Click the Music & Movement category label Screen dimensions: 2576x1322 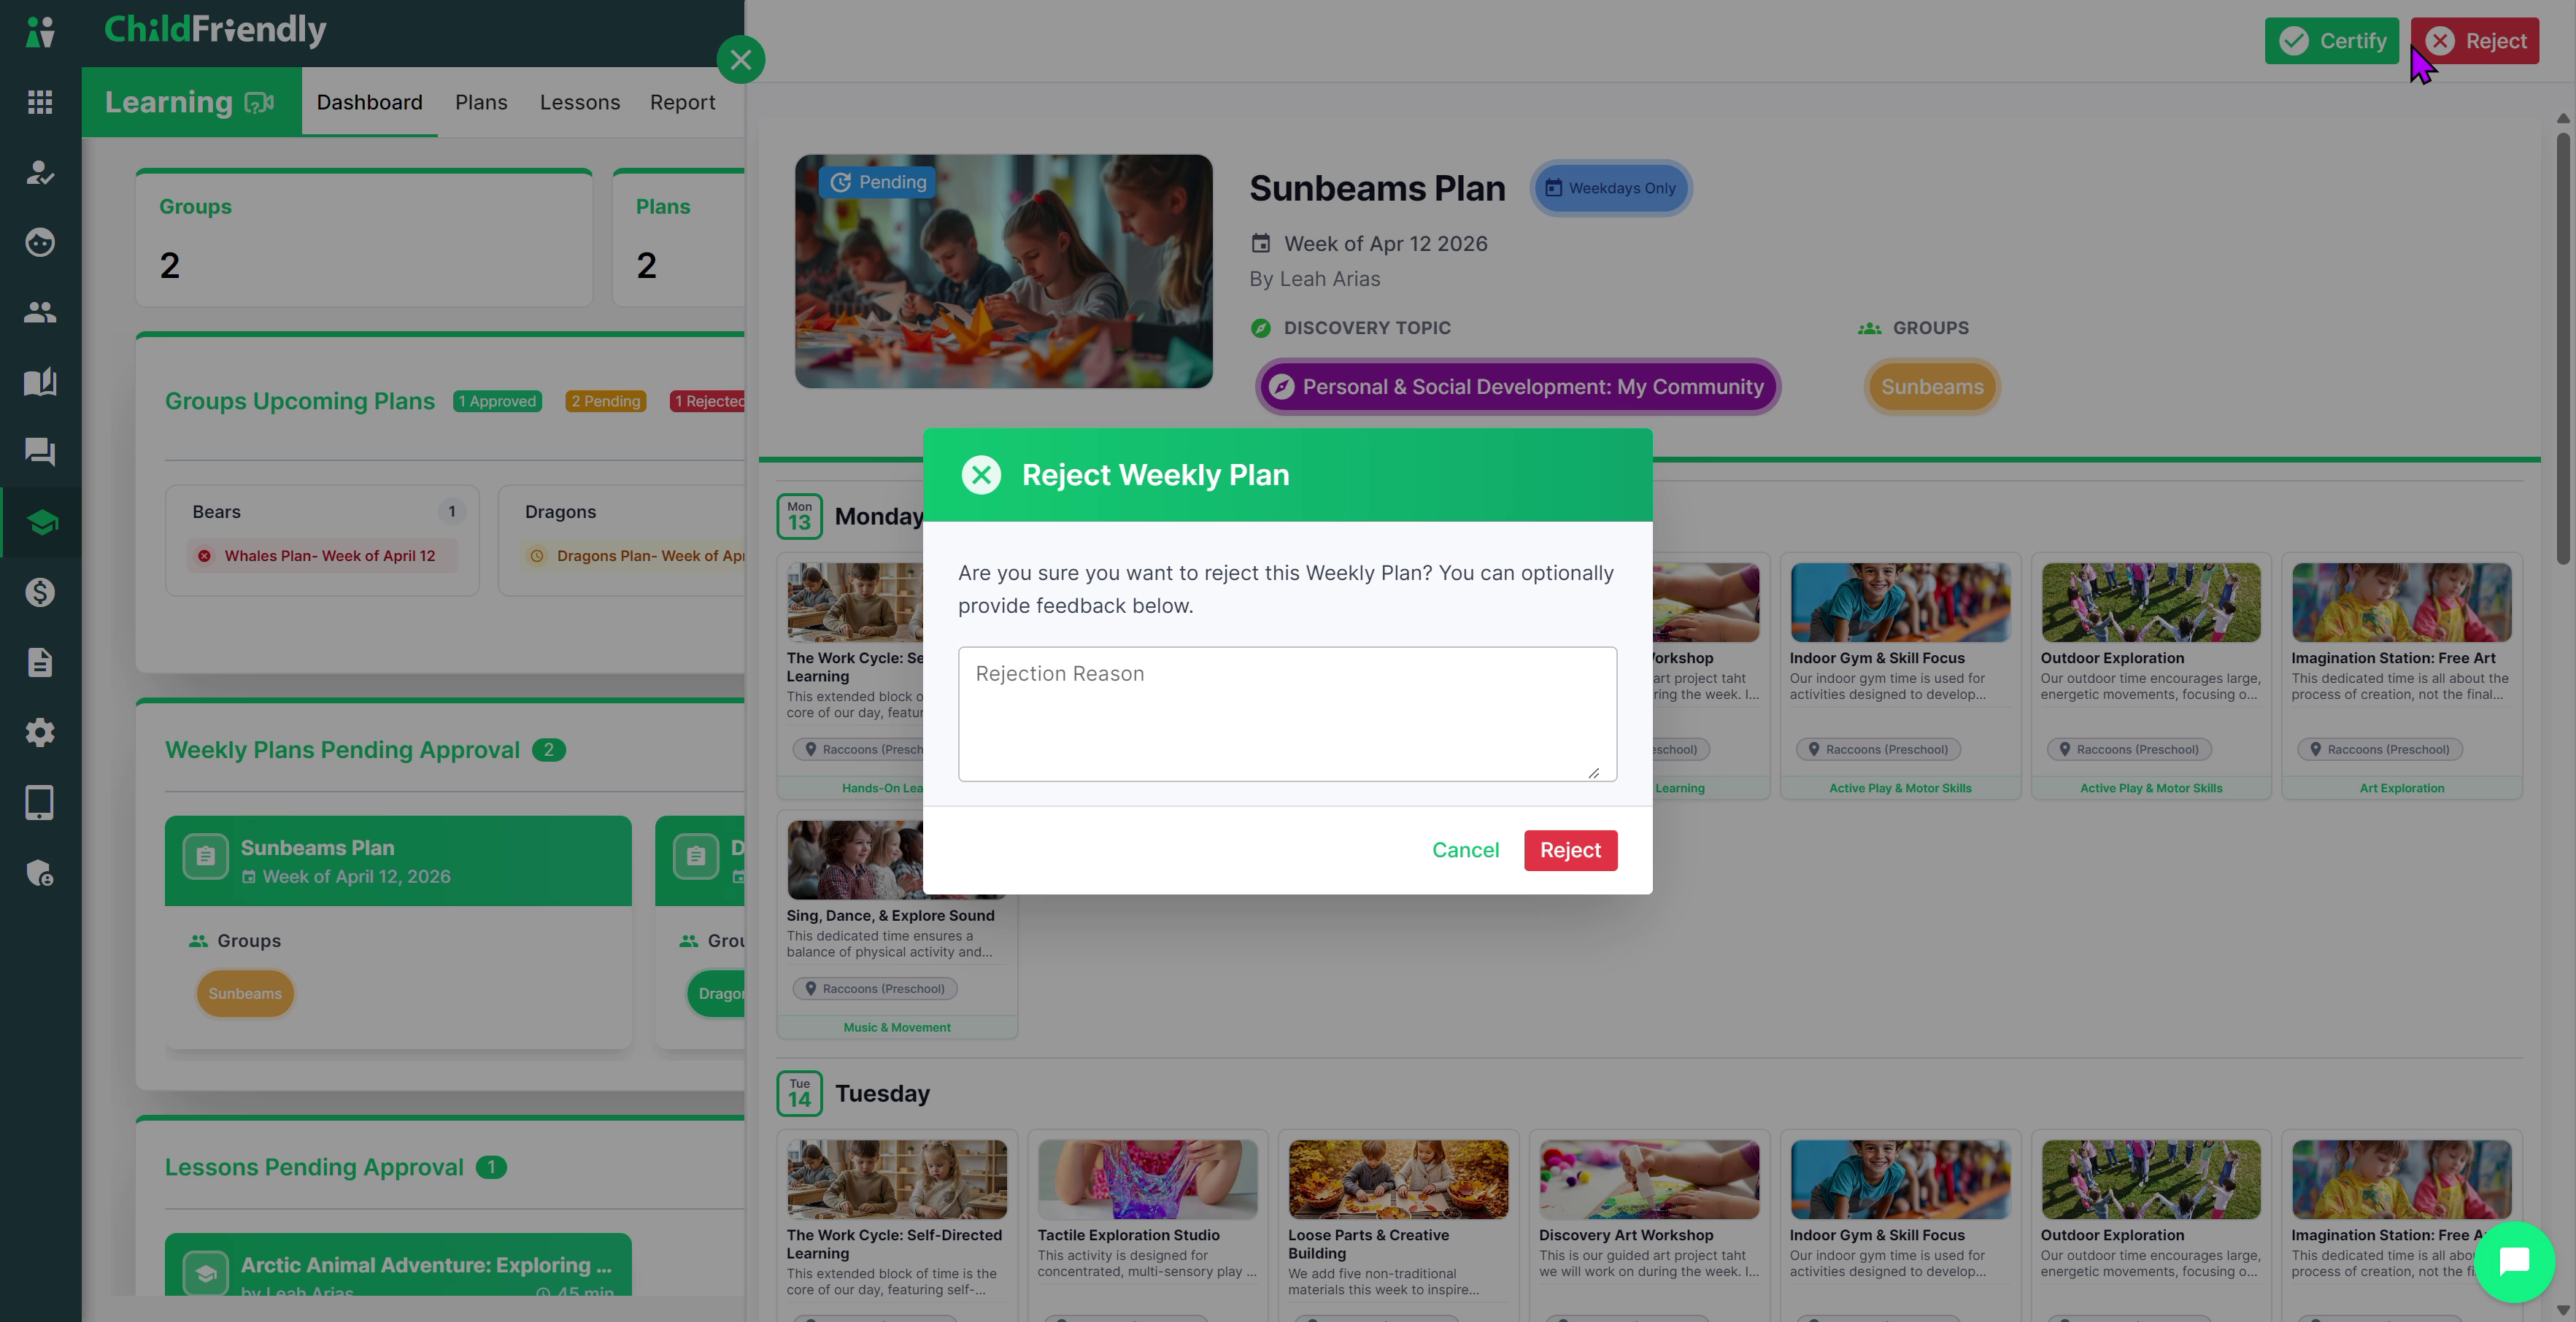(x=897, y=1027)
